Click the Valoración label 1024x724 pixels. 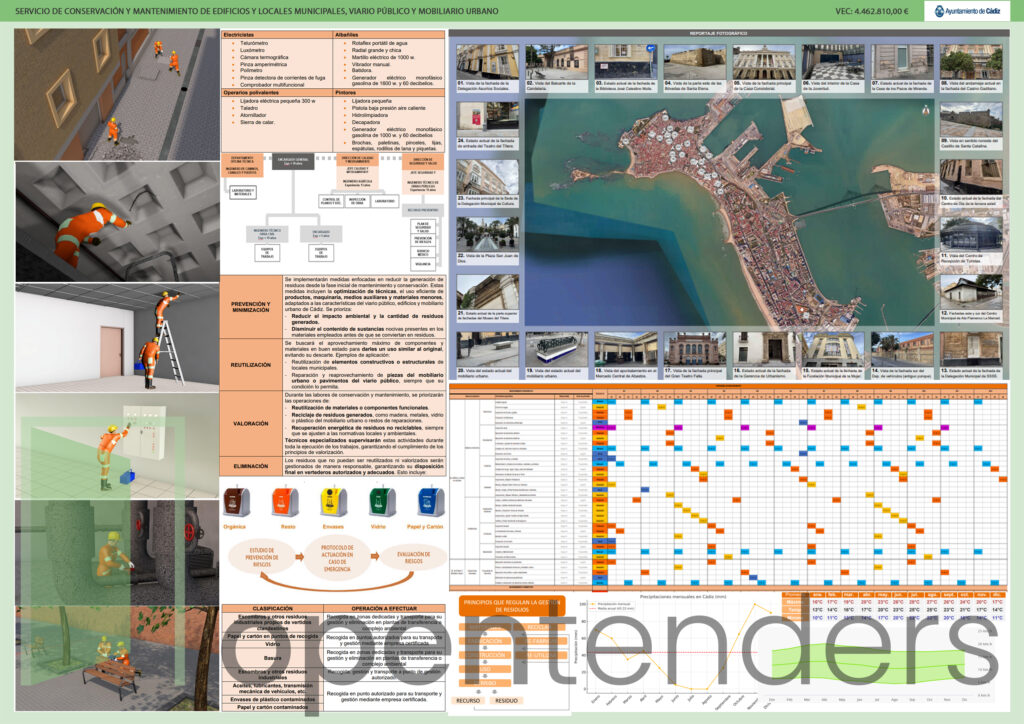[x=251, y=424]
